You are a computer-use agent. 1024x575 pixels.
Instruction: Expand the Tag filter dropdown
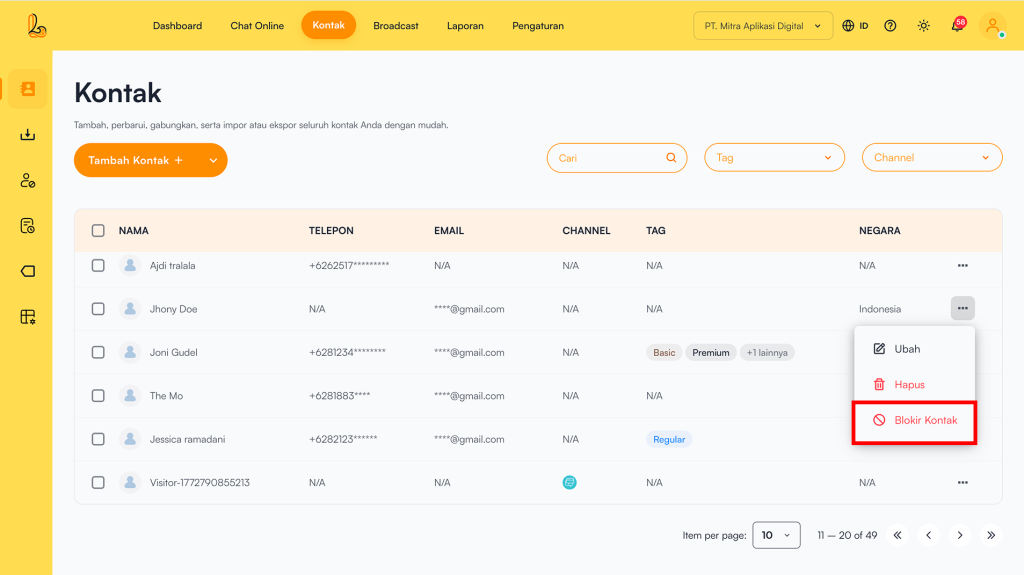[x=775, y=158]
